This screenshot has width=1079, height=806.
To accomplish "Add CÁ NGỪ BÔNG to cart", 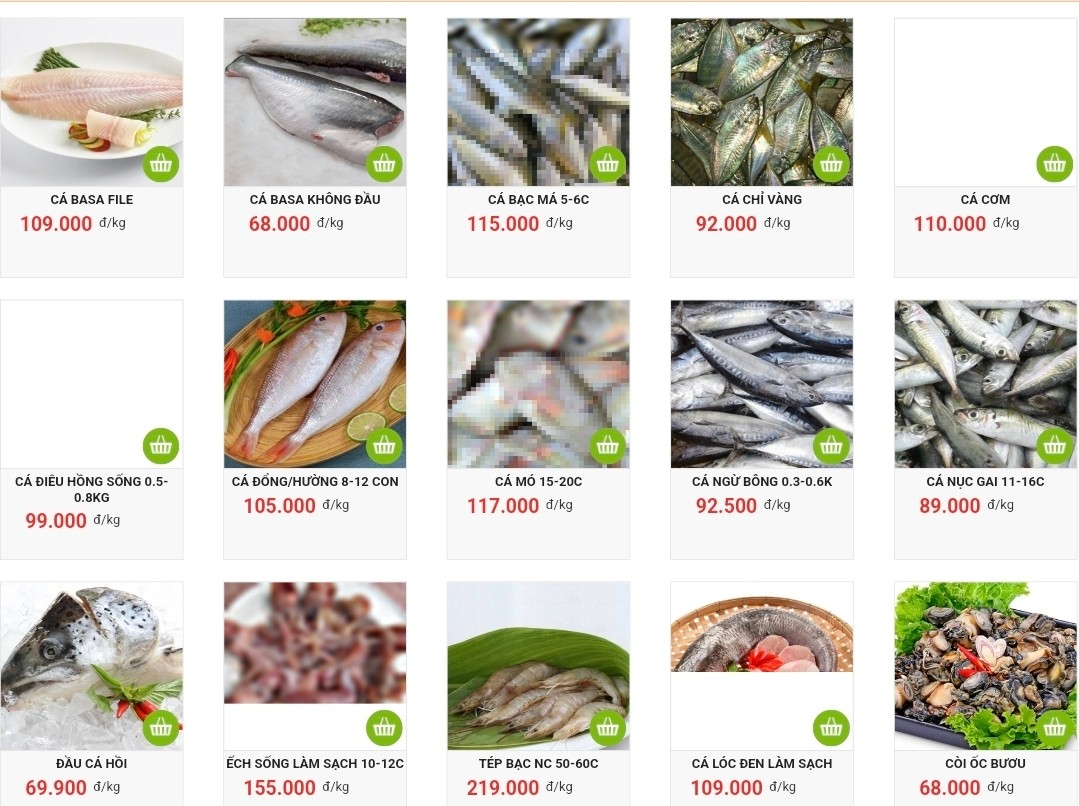I will point(831,446).
